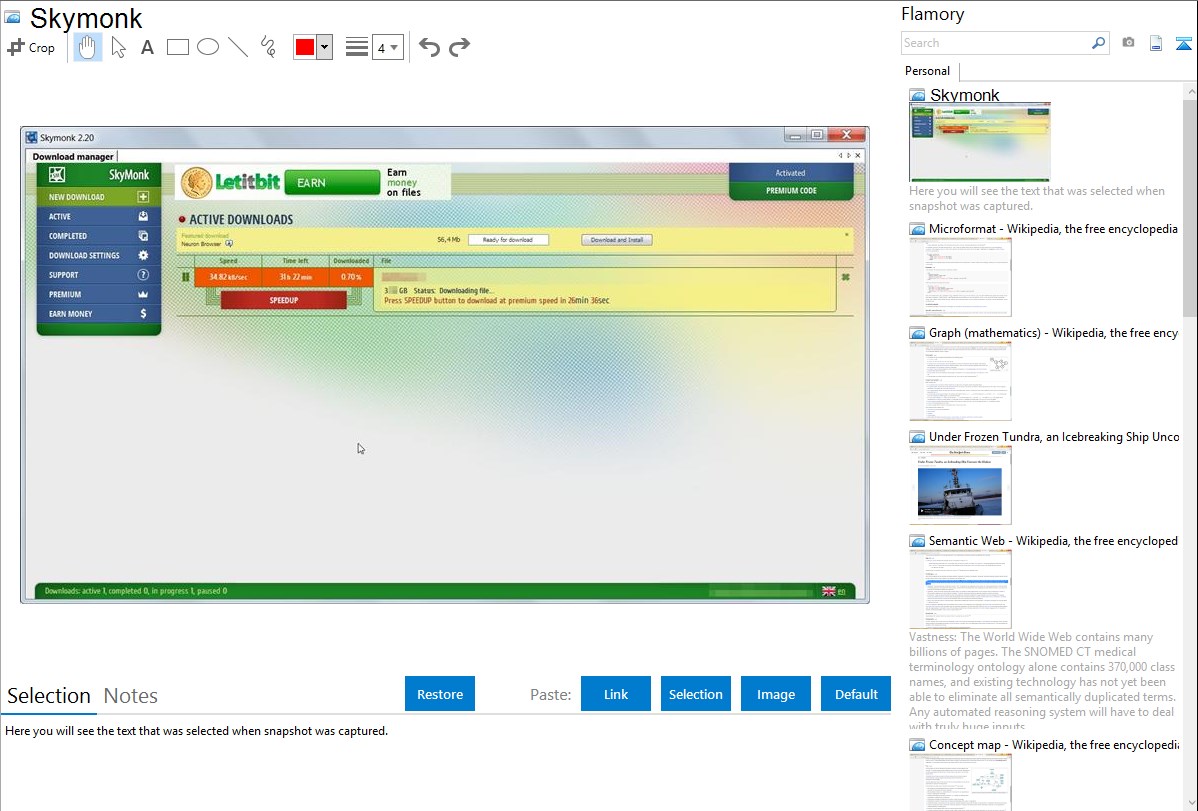The image size is (1198, 811).
Task: Open Download Settings in SkyMonk sidebar
Action: tap(99, 255)
